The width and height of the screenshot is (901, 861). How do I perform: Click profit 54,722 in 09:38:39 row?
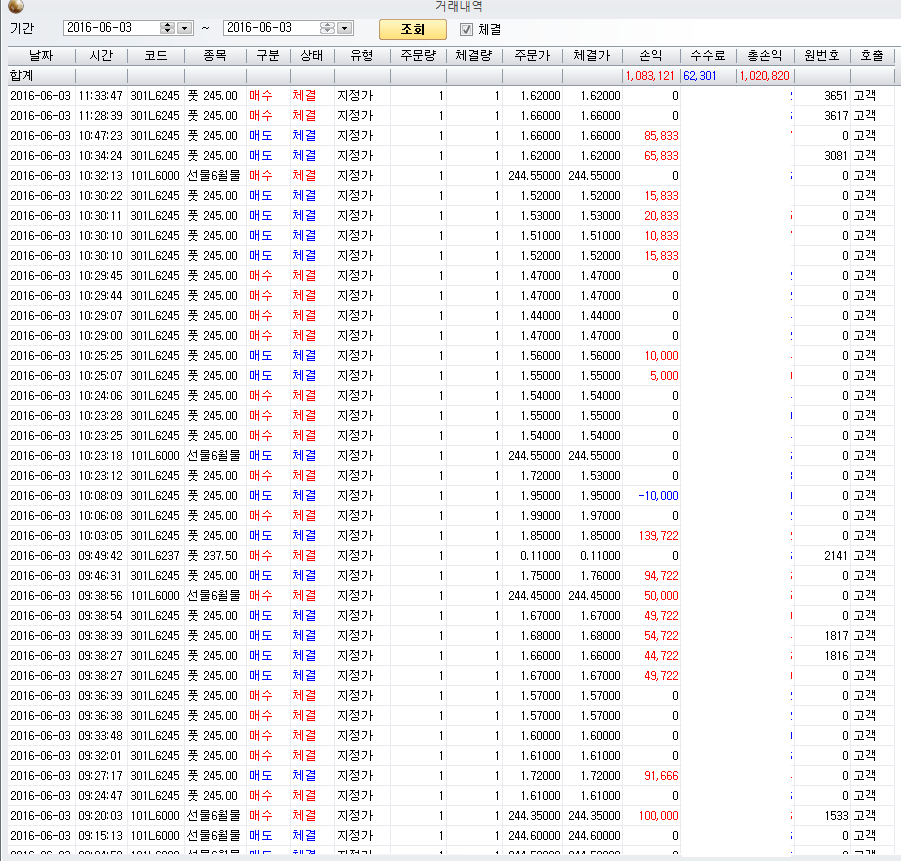[x=661, y=636]
